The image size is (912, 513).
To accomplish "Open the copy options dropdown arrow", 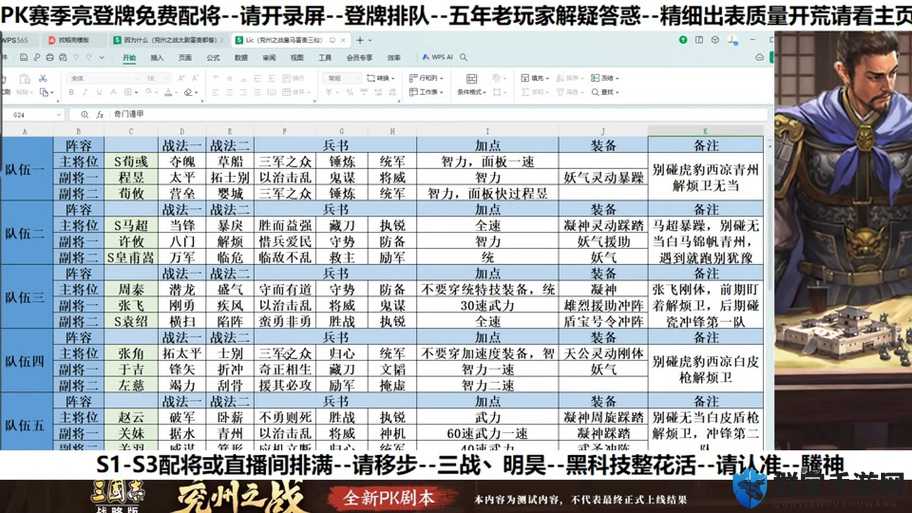I will [x=52, y=92].
